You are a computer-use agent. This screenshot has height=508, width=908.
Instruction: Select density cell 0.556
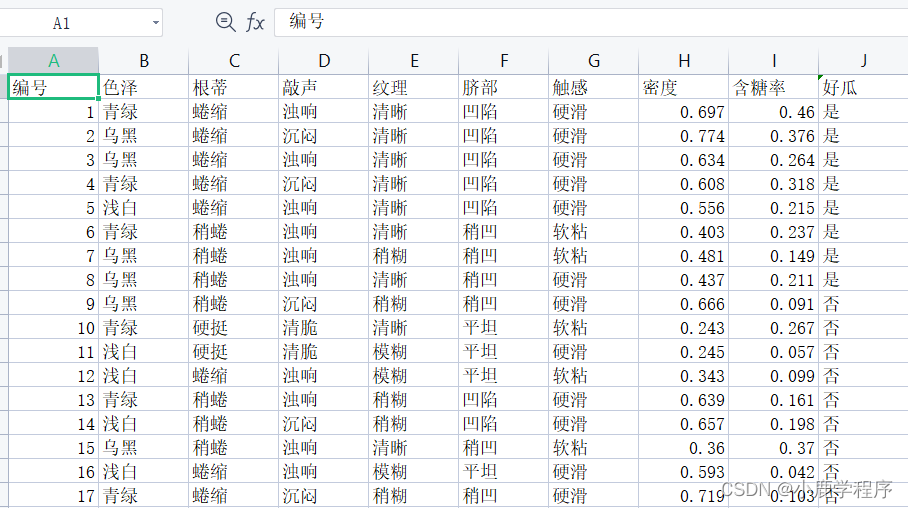pyautogui.click(x=684, y=207)
